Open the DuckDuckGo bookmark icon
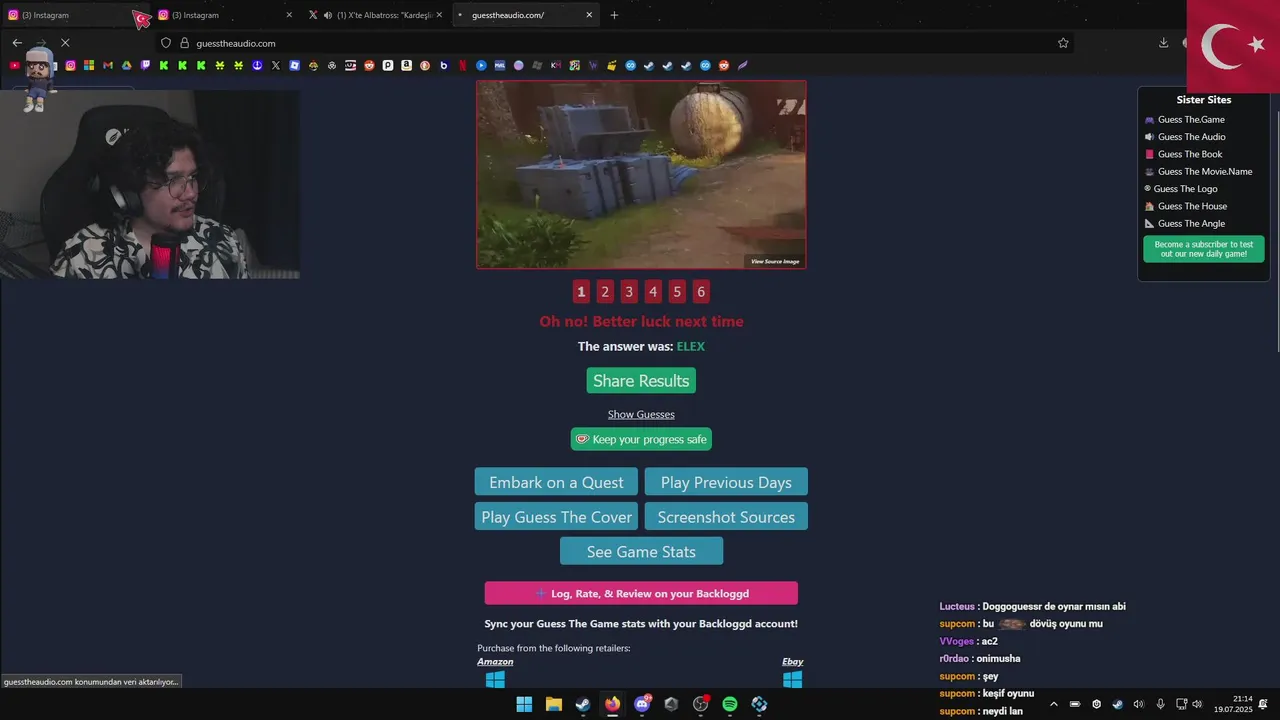Image resolution: width=1280 pixels, height=720 pixels. click(425, 65)
